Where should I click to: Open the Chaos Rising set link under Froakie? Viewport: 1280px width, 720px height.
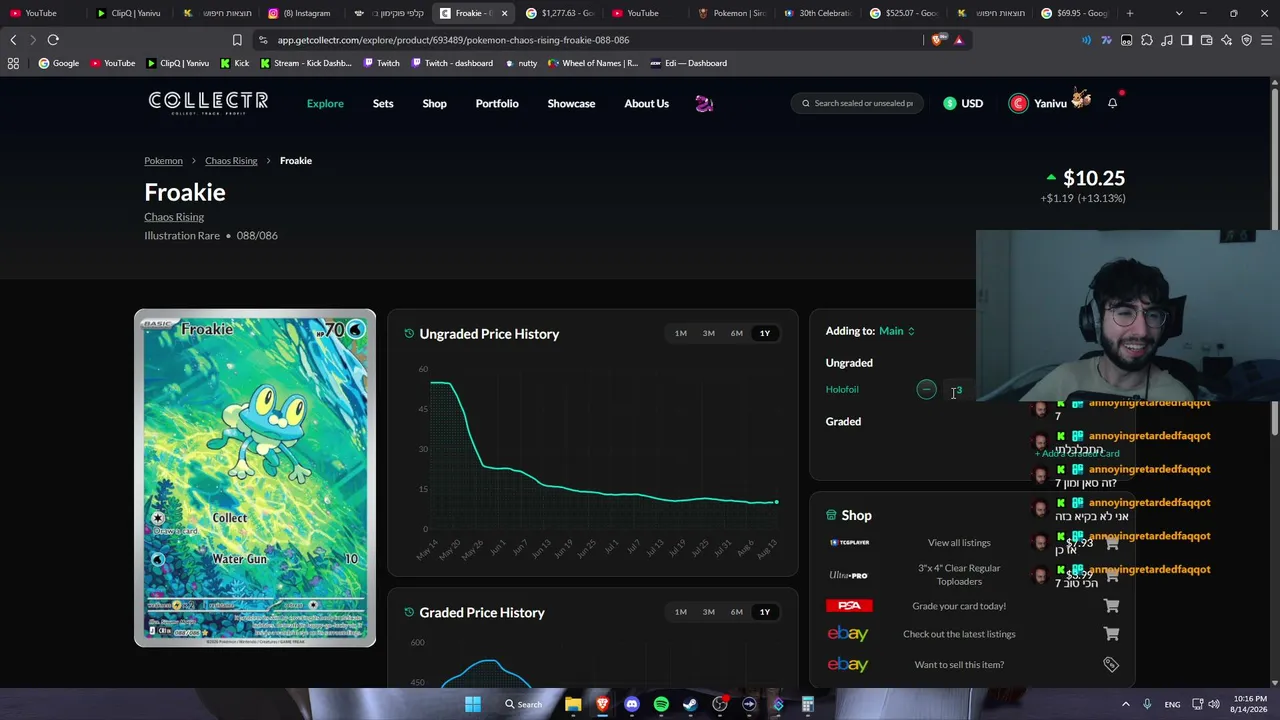pyautogui.click(x=174, y=217)
